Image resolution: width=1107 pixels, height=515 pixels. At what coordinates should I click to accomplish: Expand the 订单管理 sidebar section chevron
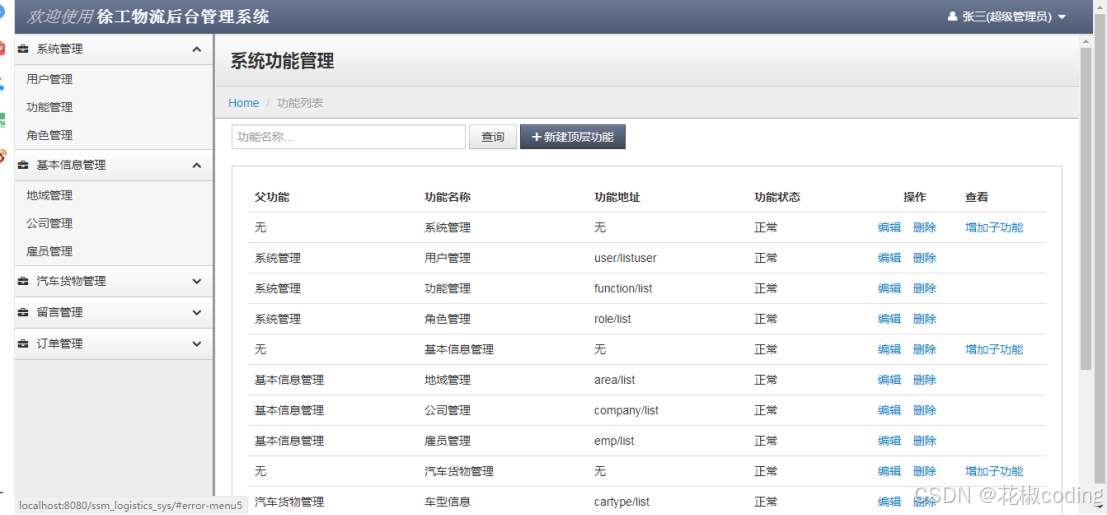coord(197,344)
